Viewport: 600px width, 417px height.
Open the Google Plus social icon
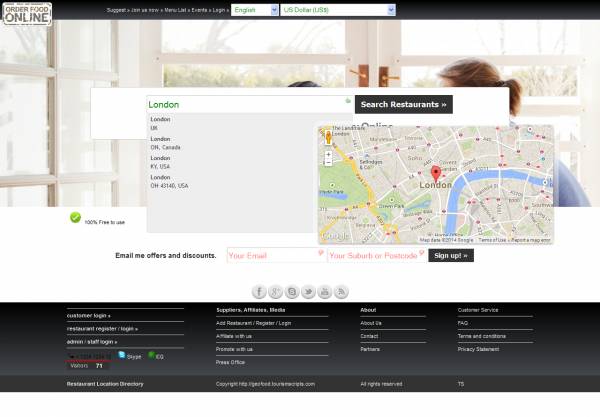pyautogui.click(x=275, y=291)
